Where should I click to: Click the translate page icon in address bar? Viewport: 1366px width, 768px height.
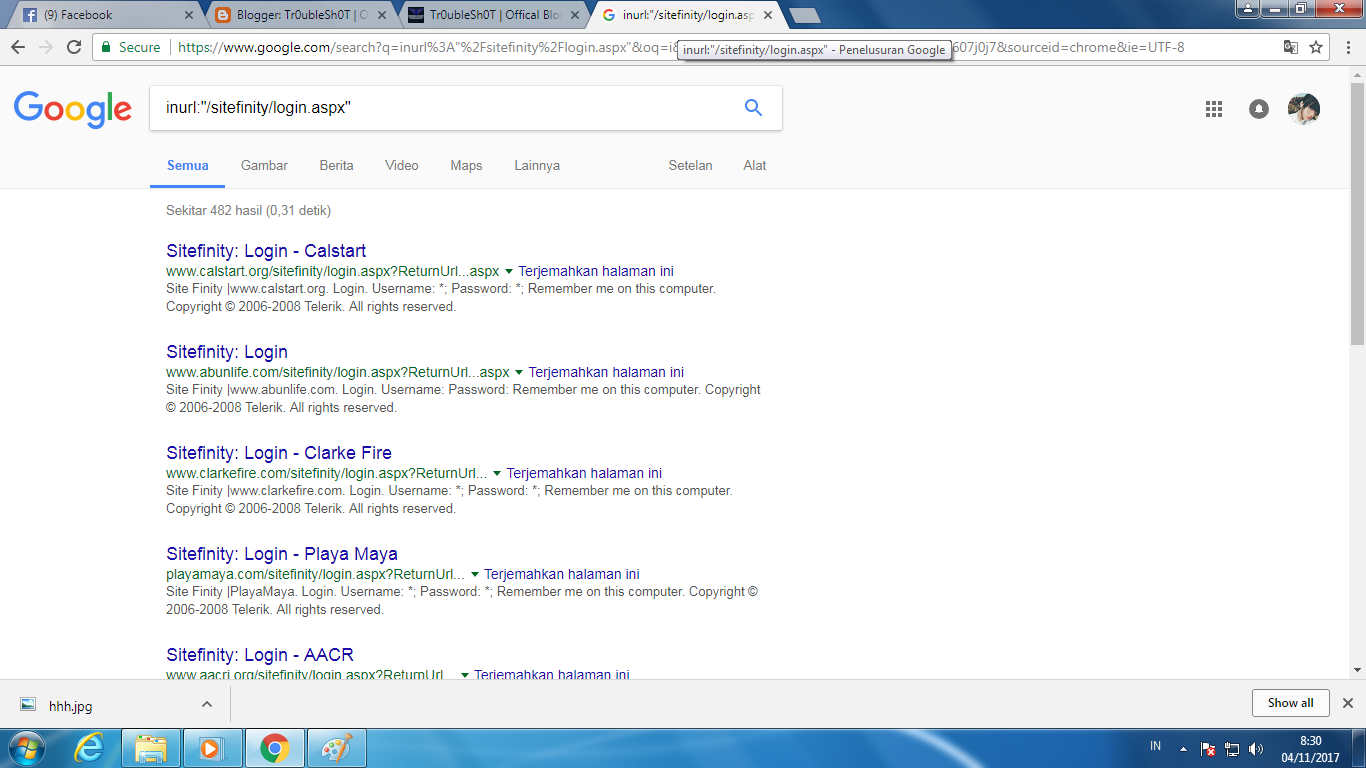1291,47
